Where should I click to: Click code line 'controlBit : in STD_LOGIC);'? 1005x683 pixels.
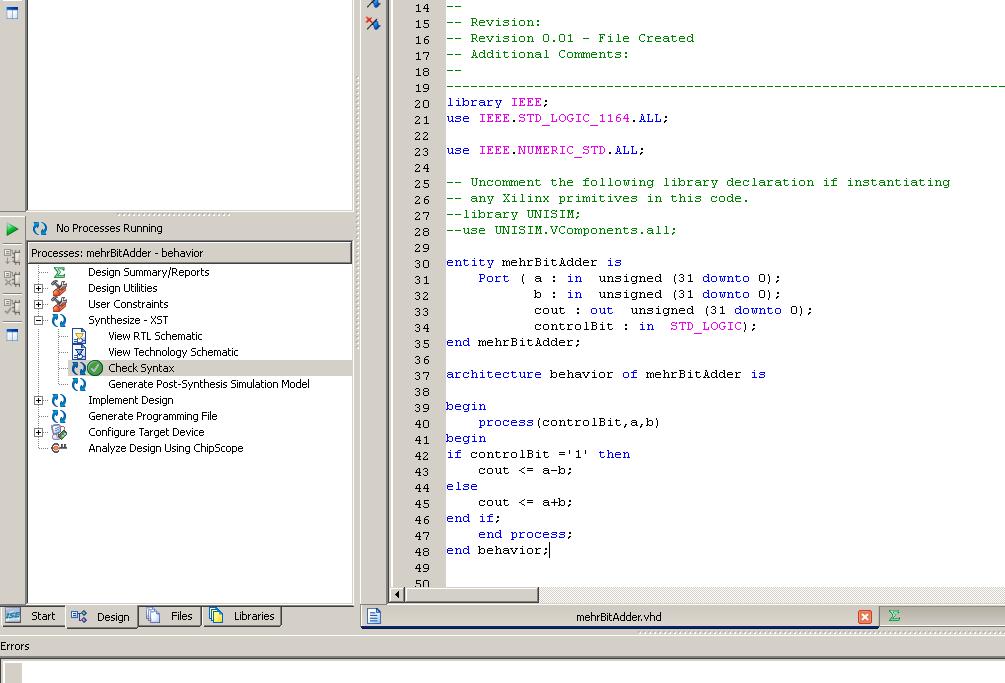645,327
